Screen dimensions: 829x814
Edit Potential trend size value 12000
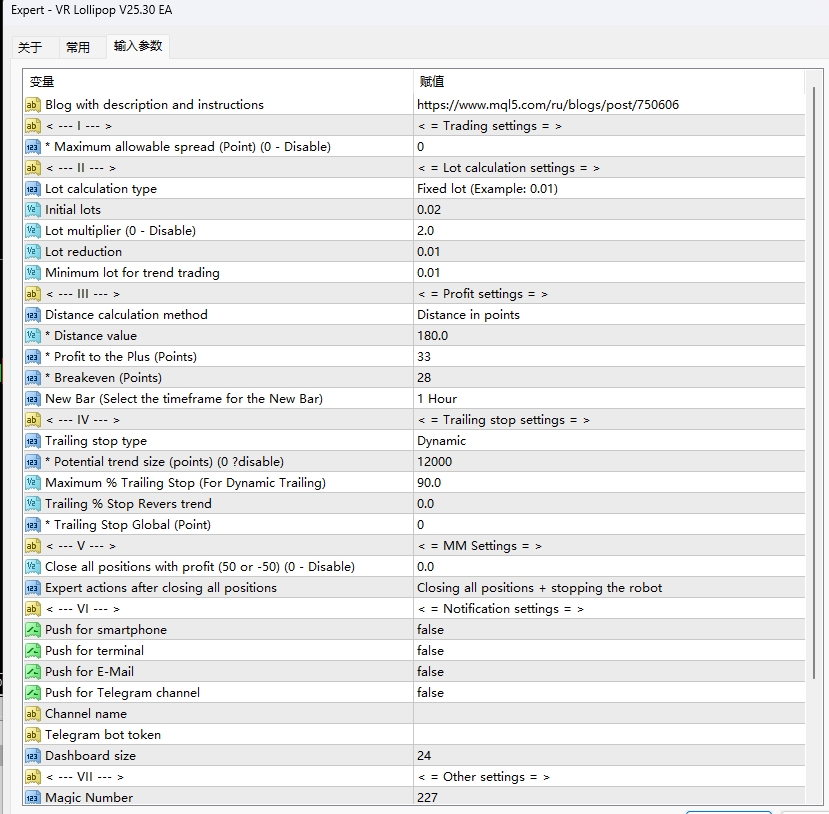tap(609, 462)
